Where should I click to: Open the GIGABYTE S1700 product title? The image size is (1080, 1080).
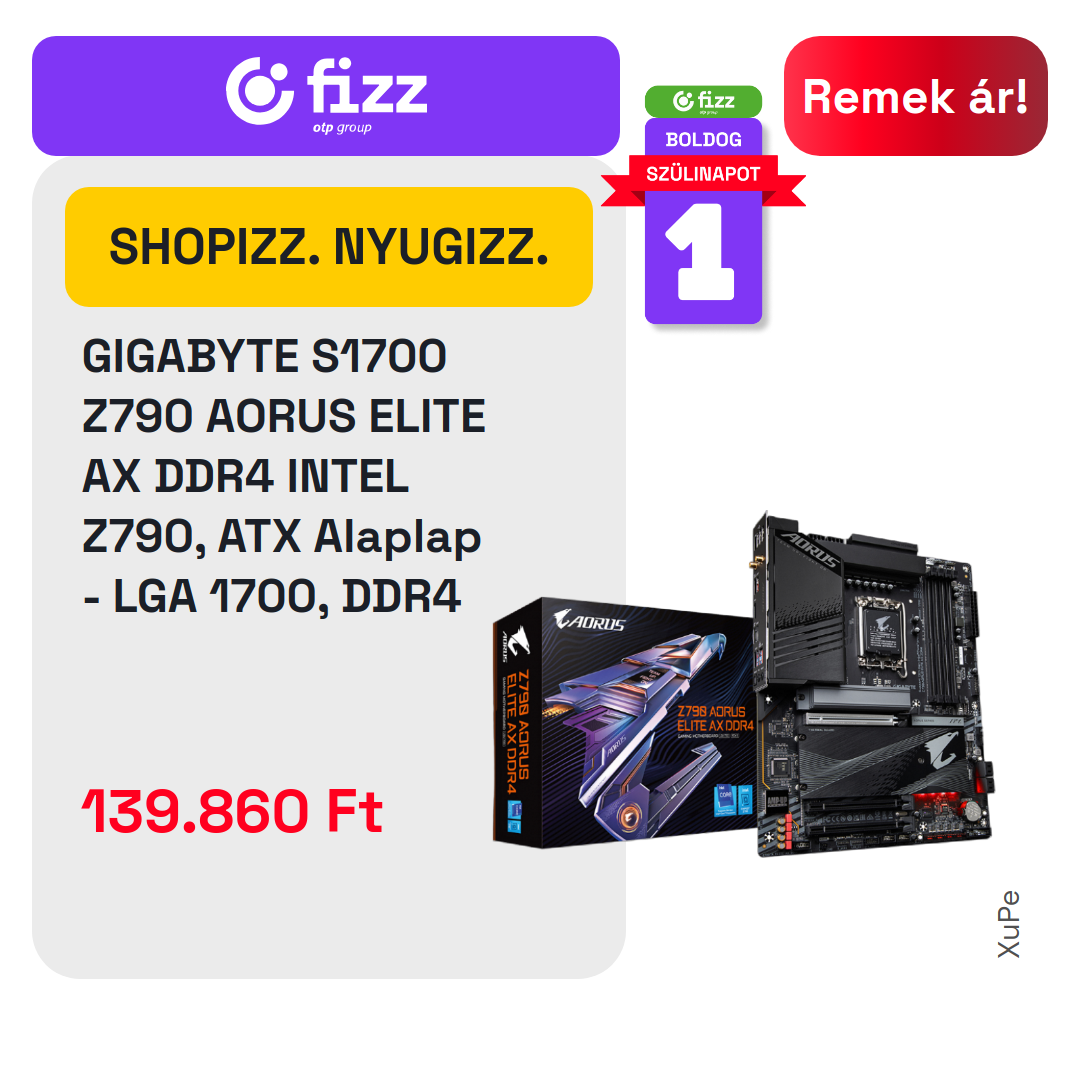(x=264, y=356)
